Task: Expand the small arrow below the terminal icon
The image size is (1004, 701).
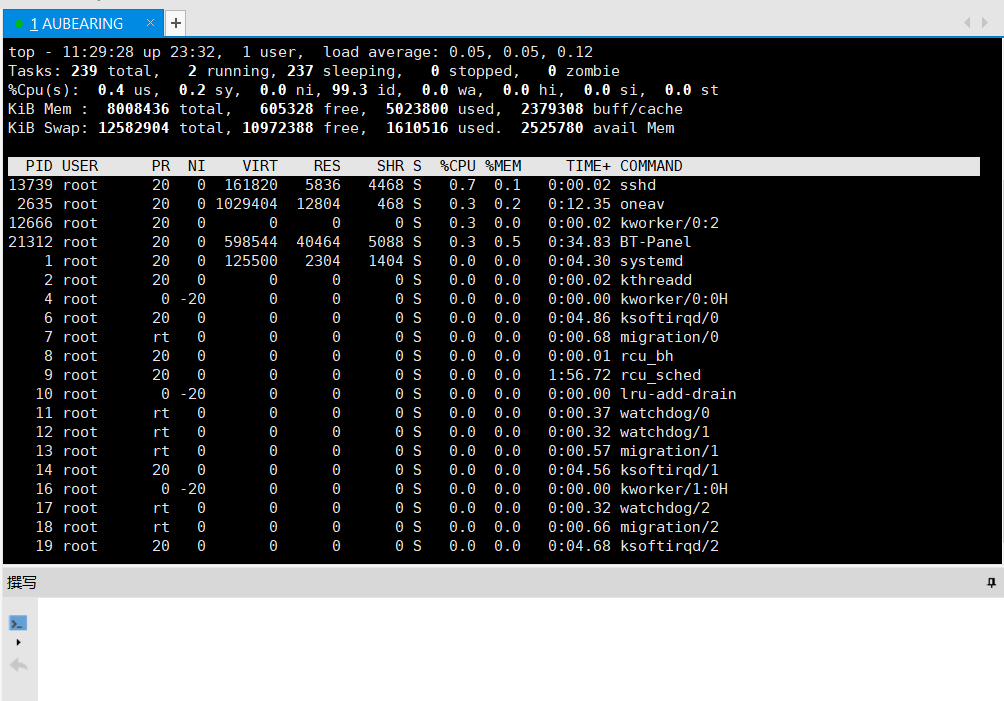Action: click(18, 642)
